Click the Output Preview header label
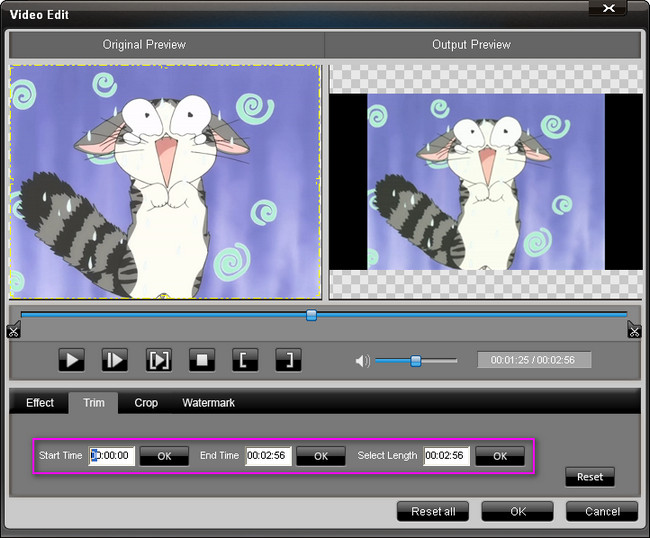The image size is (650, 538). tap(471, 45)
